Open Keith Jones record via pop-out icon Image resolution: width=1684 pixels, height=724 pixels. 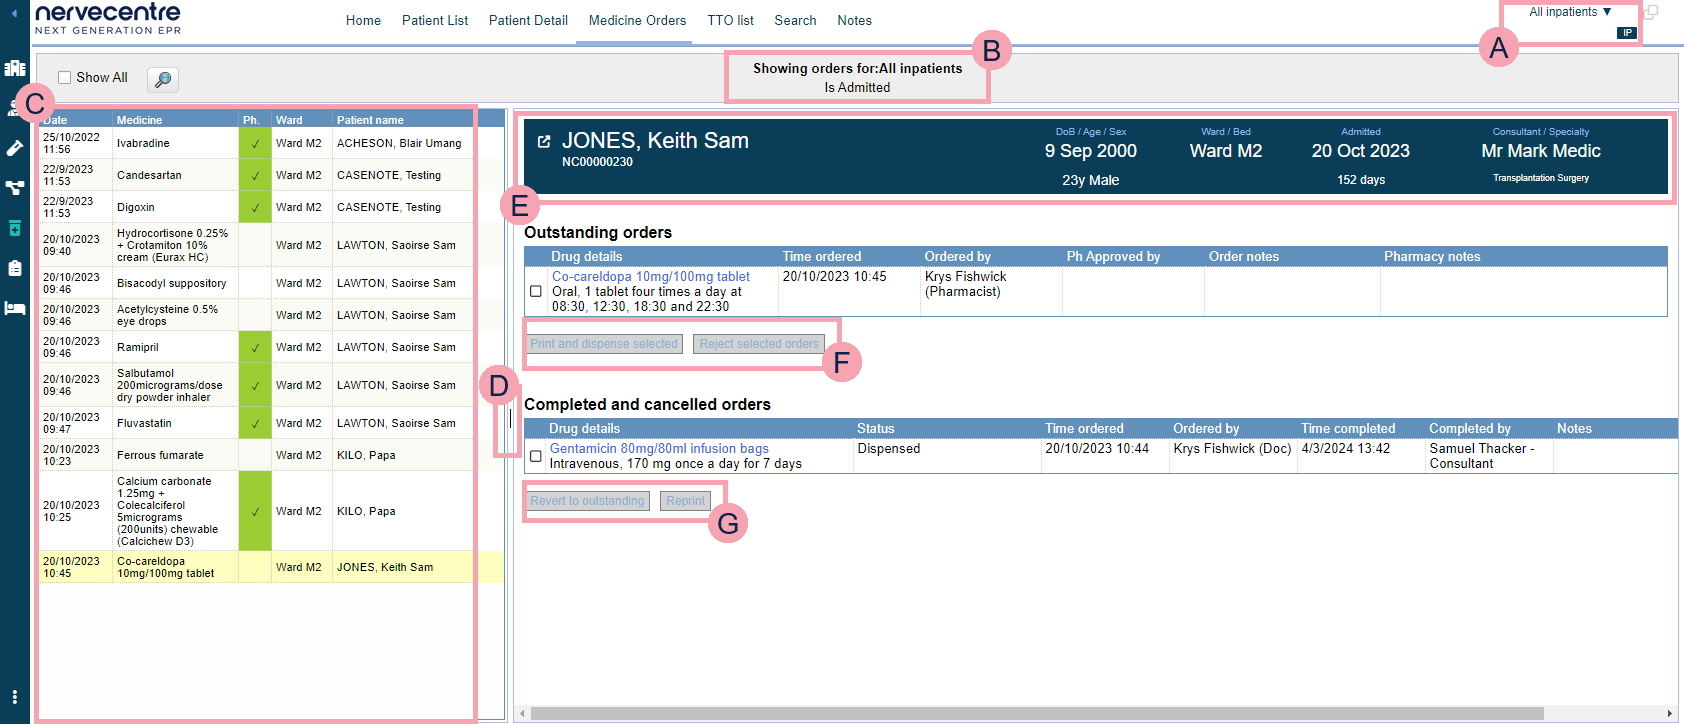[544, 142]
